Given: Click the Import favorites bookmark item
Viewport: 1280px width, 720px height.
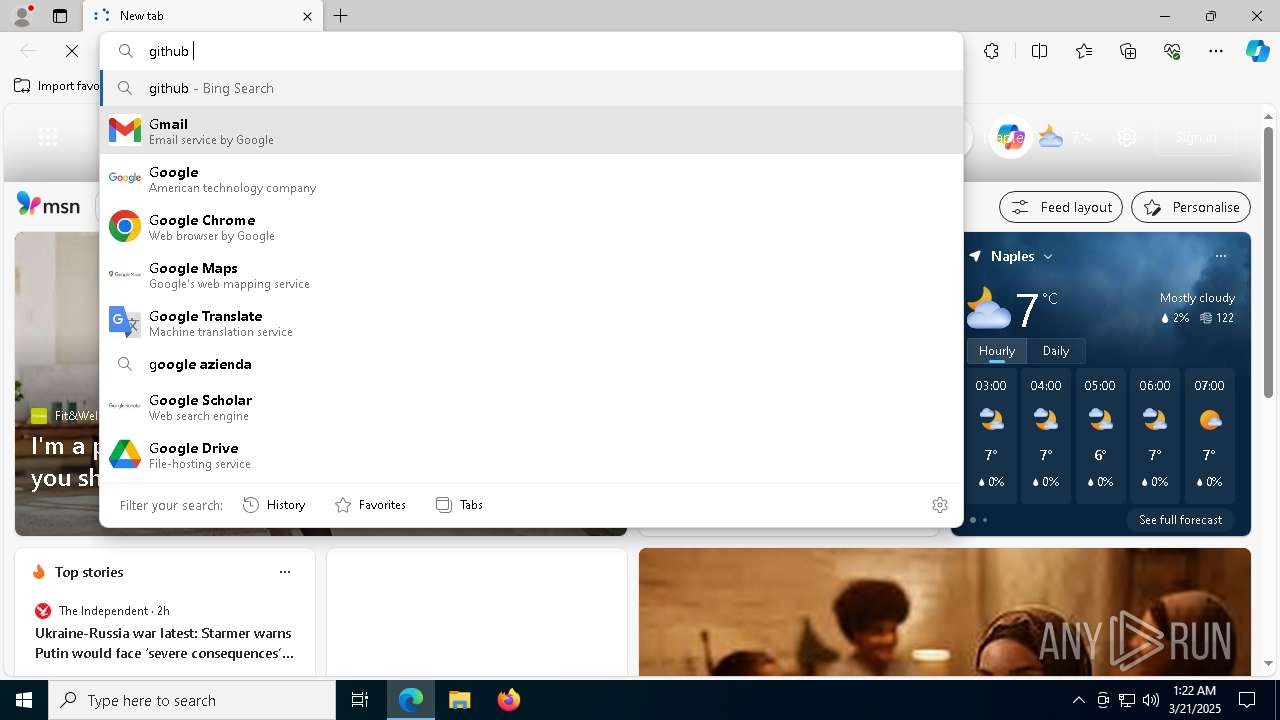Looking at the screenshot, I should tap(57, 86).
